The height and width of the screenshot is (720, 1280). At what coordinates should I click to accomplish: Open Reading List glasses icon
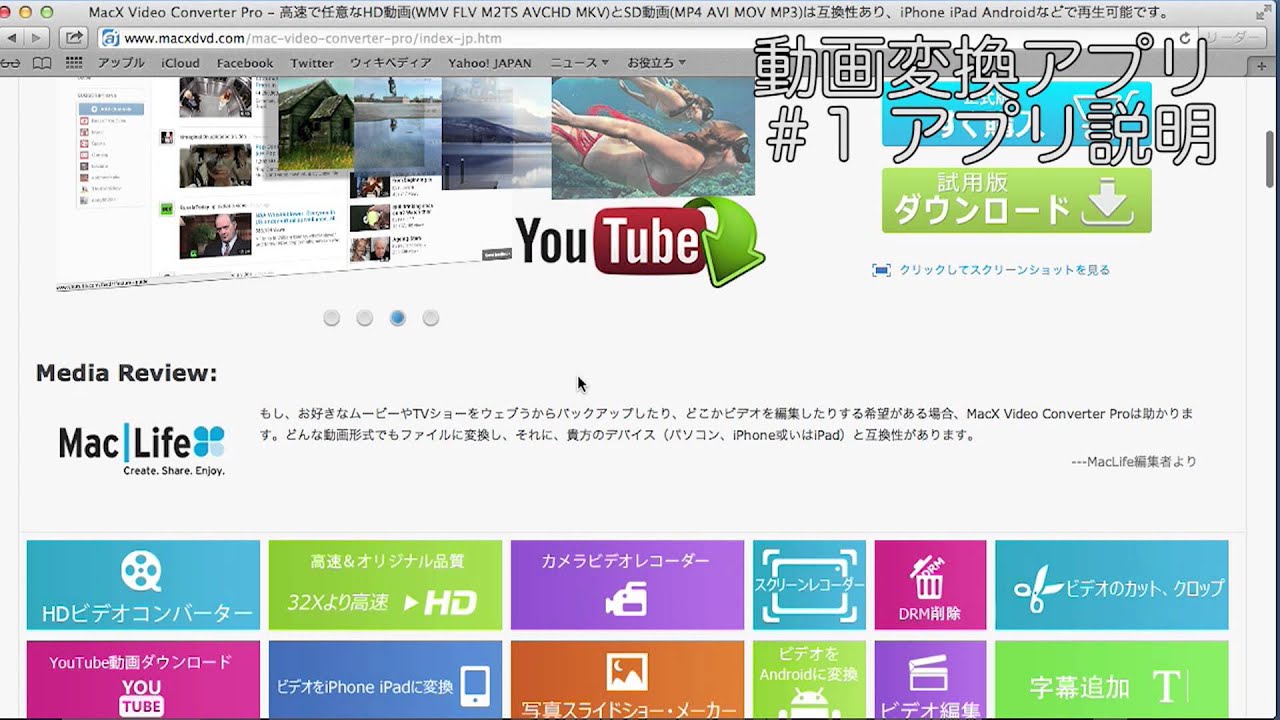pos(12,63)
